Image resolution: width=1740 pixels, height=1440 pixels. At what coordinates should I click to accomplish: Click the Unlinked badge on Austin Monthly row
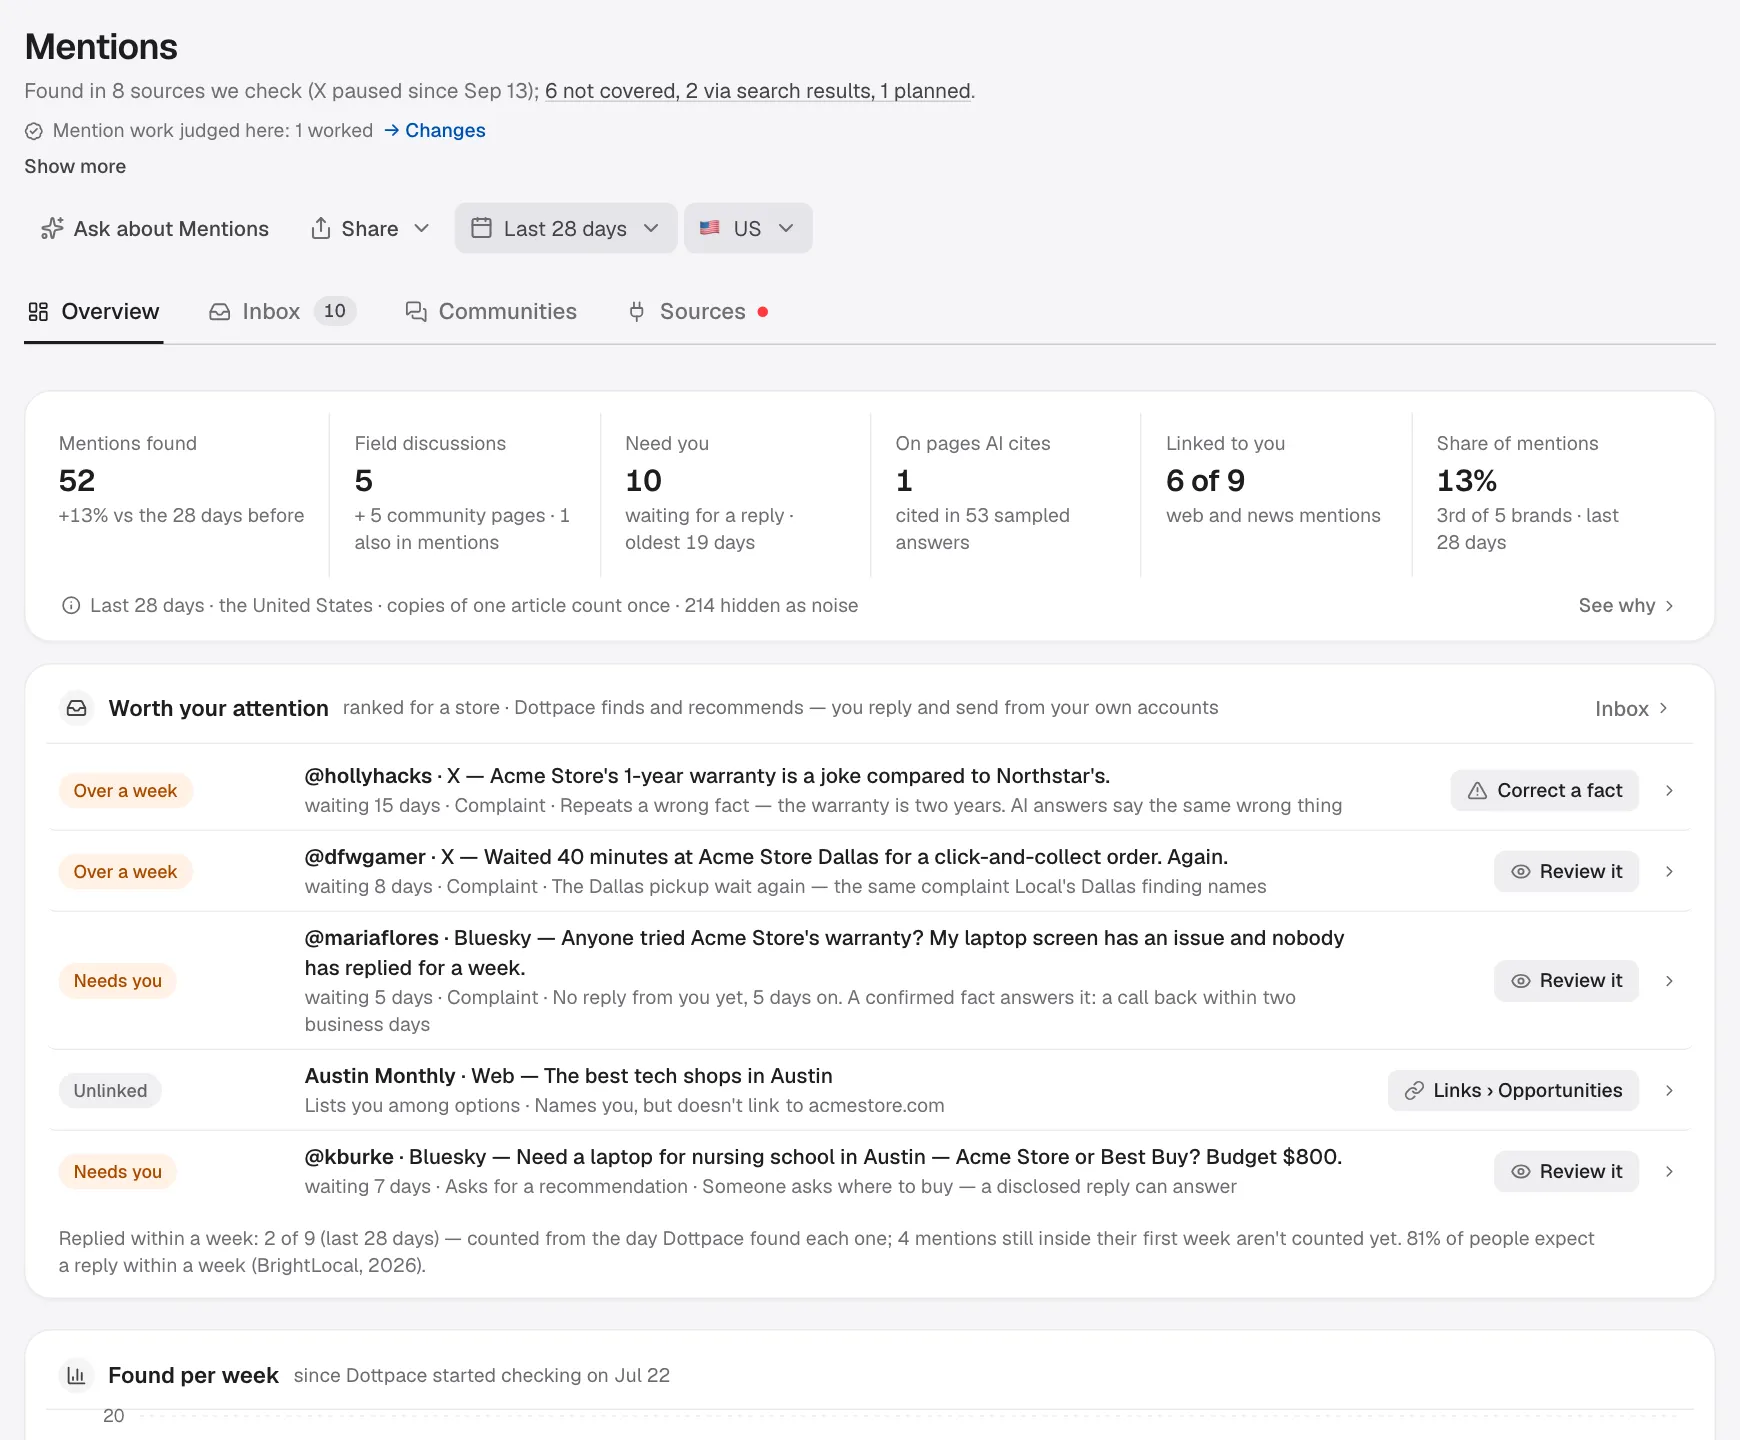click(x=110, y=1091)
